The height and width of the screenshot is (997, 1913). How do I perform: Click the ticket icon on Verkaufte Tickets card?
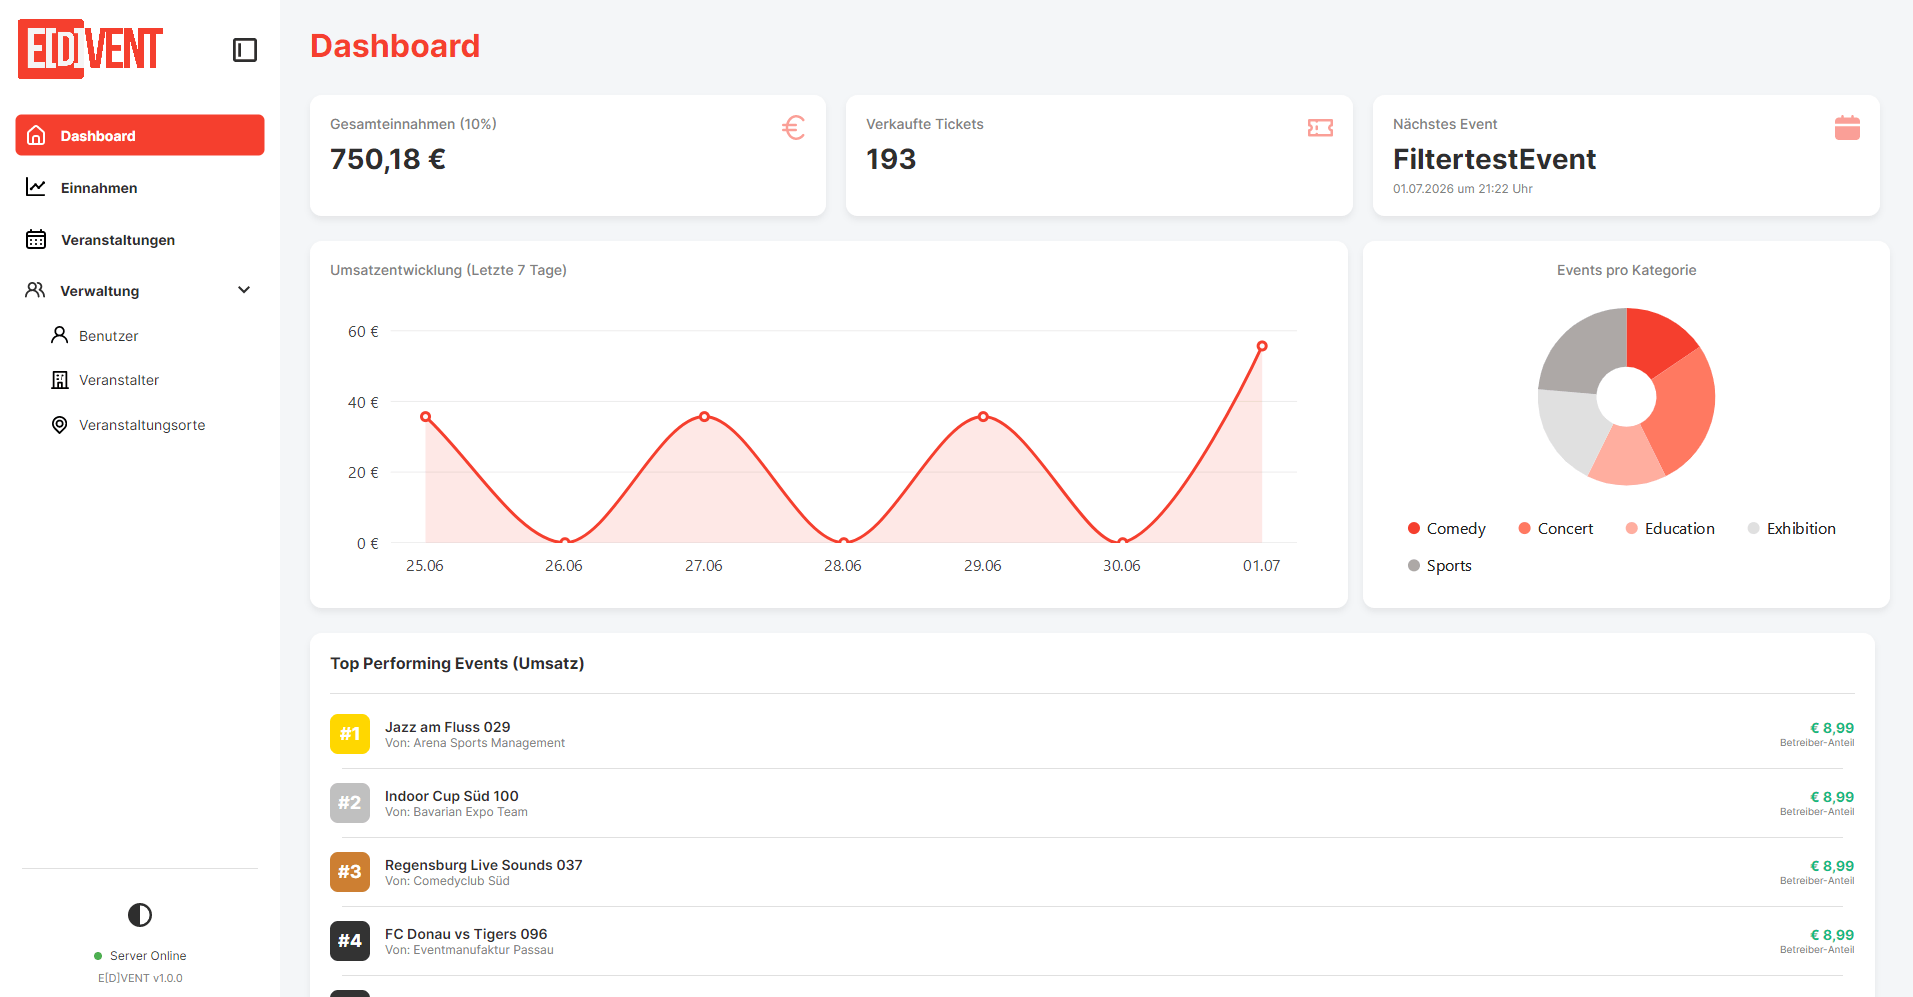pos(1320,128)
